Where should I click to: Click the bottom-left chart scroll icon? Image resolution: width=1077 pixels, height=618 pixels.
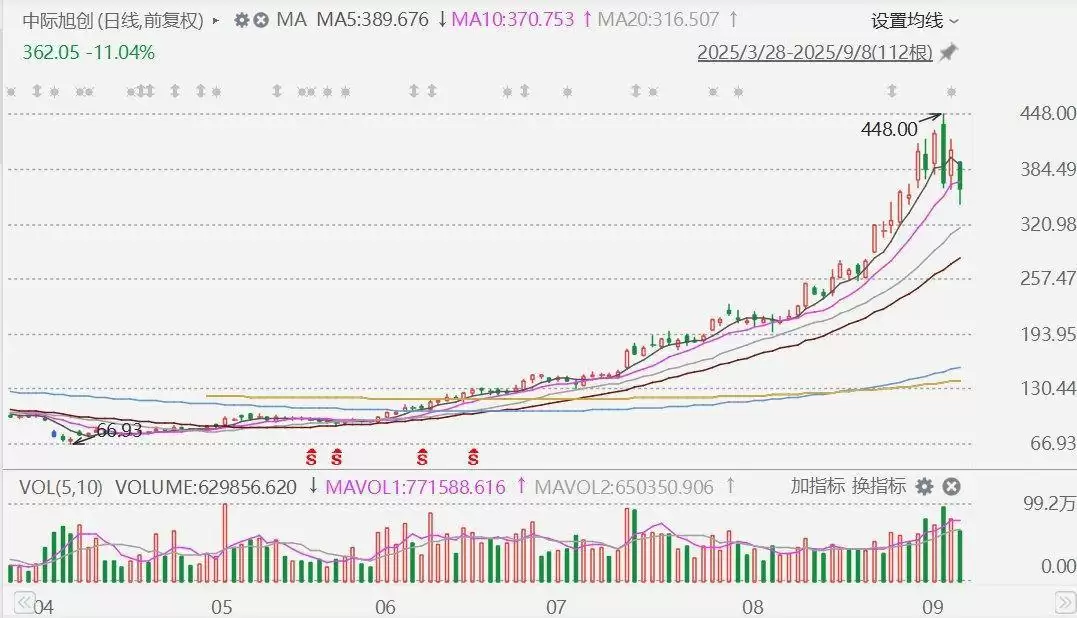22,602
